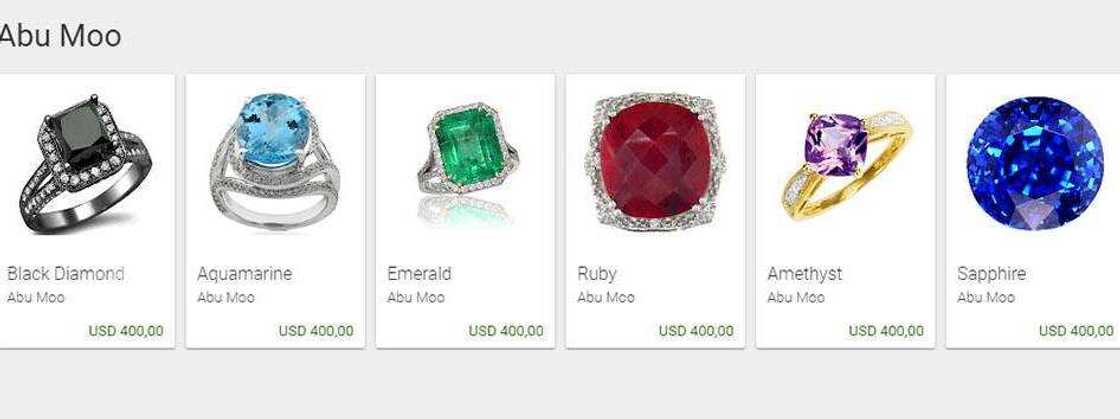Open the Ruby ring image
This screenshot has height=419, width=1120.
click(656, 162)
